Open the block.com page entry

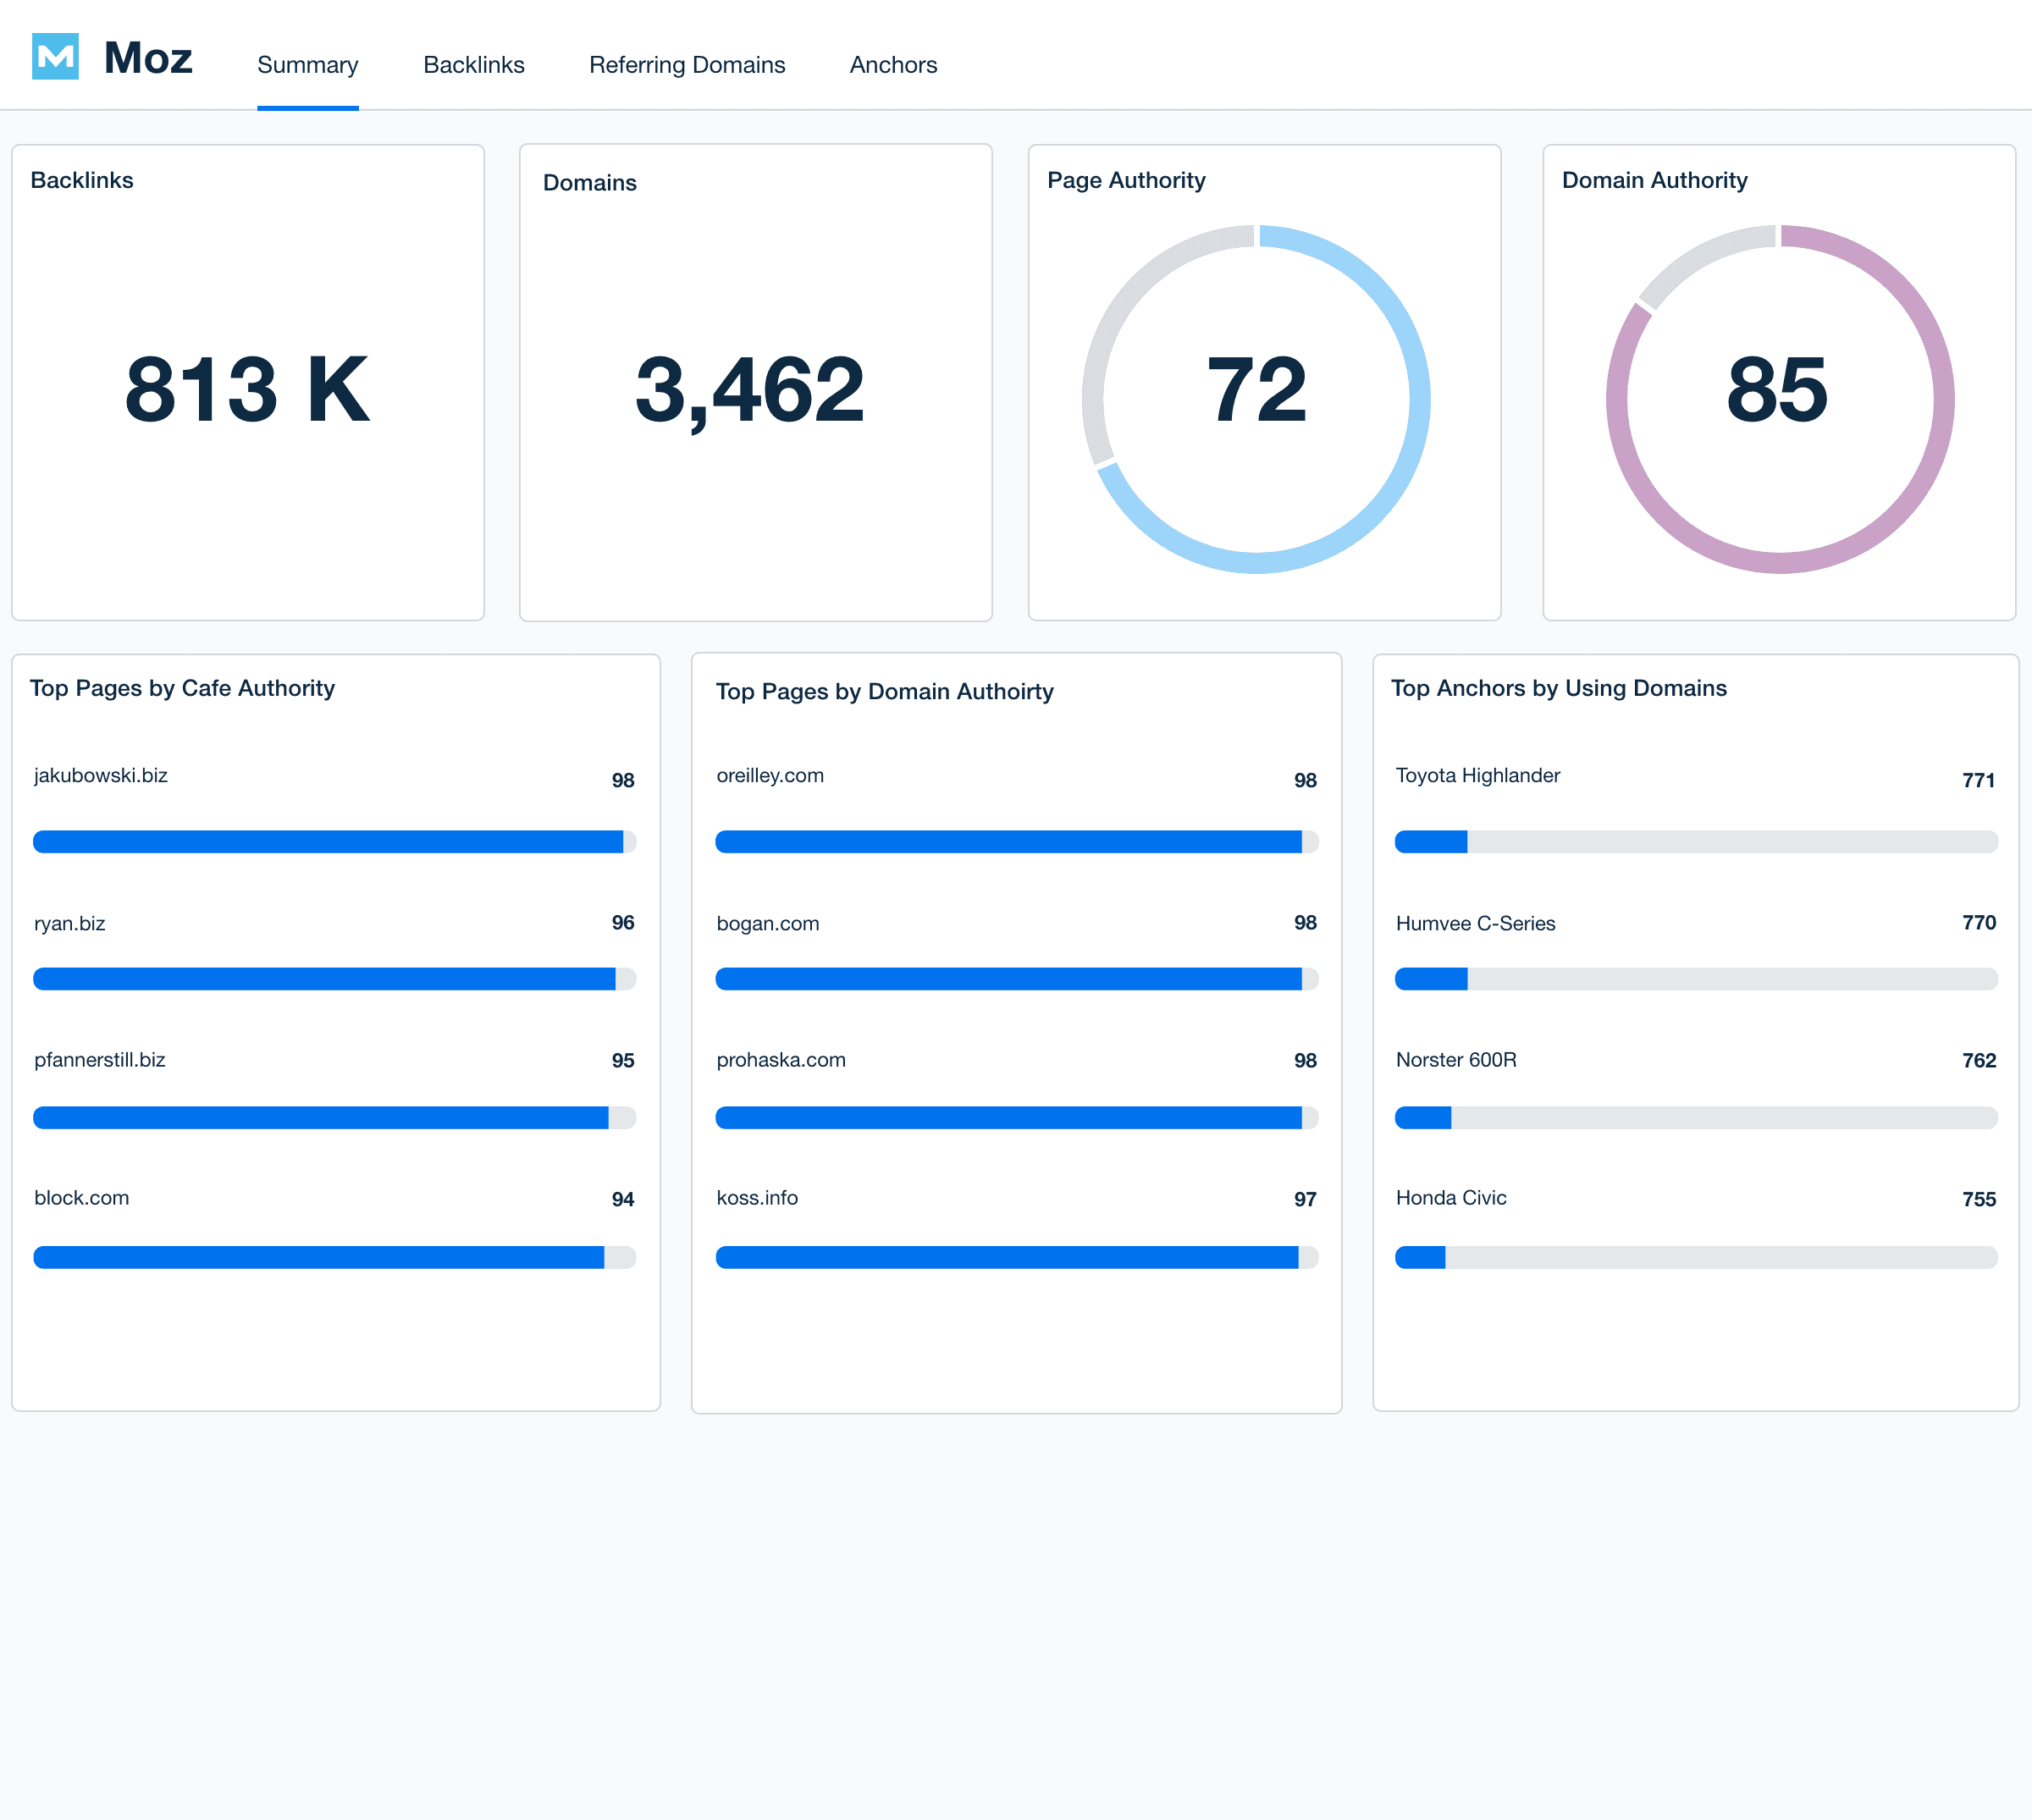[x=82, y=1197]
